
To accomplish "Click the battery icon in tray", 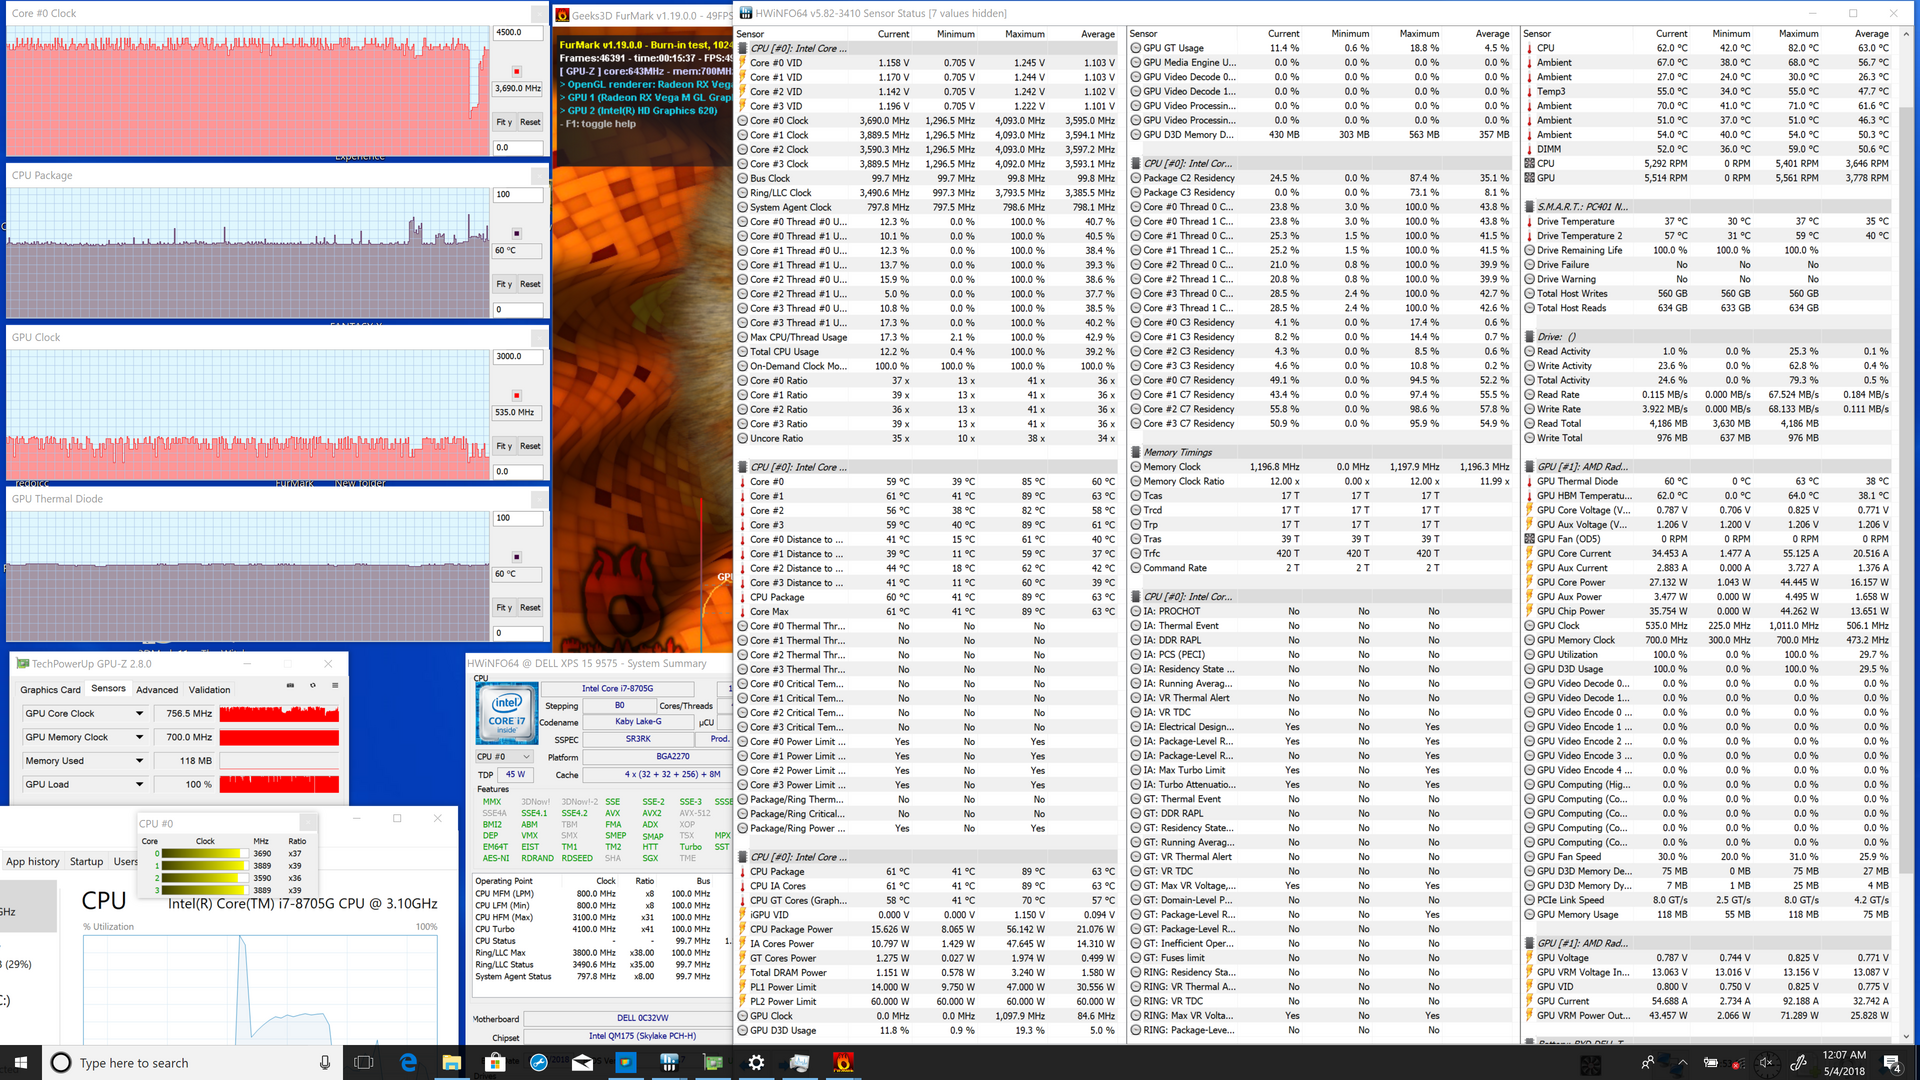I will pyautogui.click(x=1710, y=1062).
